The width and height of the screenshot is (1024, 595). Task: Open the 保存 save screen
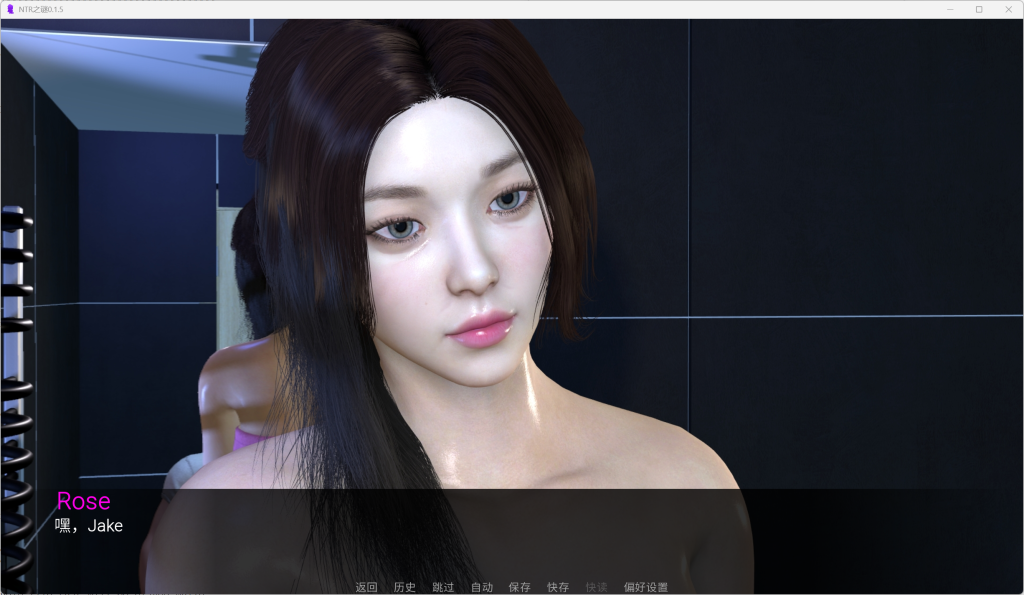tap(519, 587)
